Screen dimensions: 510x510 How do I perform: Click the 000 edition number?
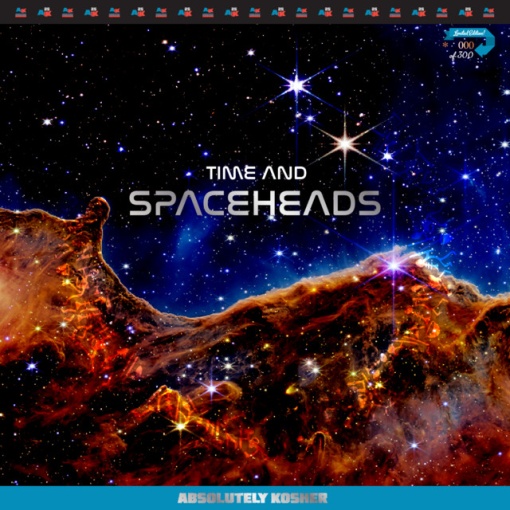click(466, 45)
